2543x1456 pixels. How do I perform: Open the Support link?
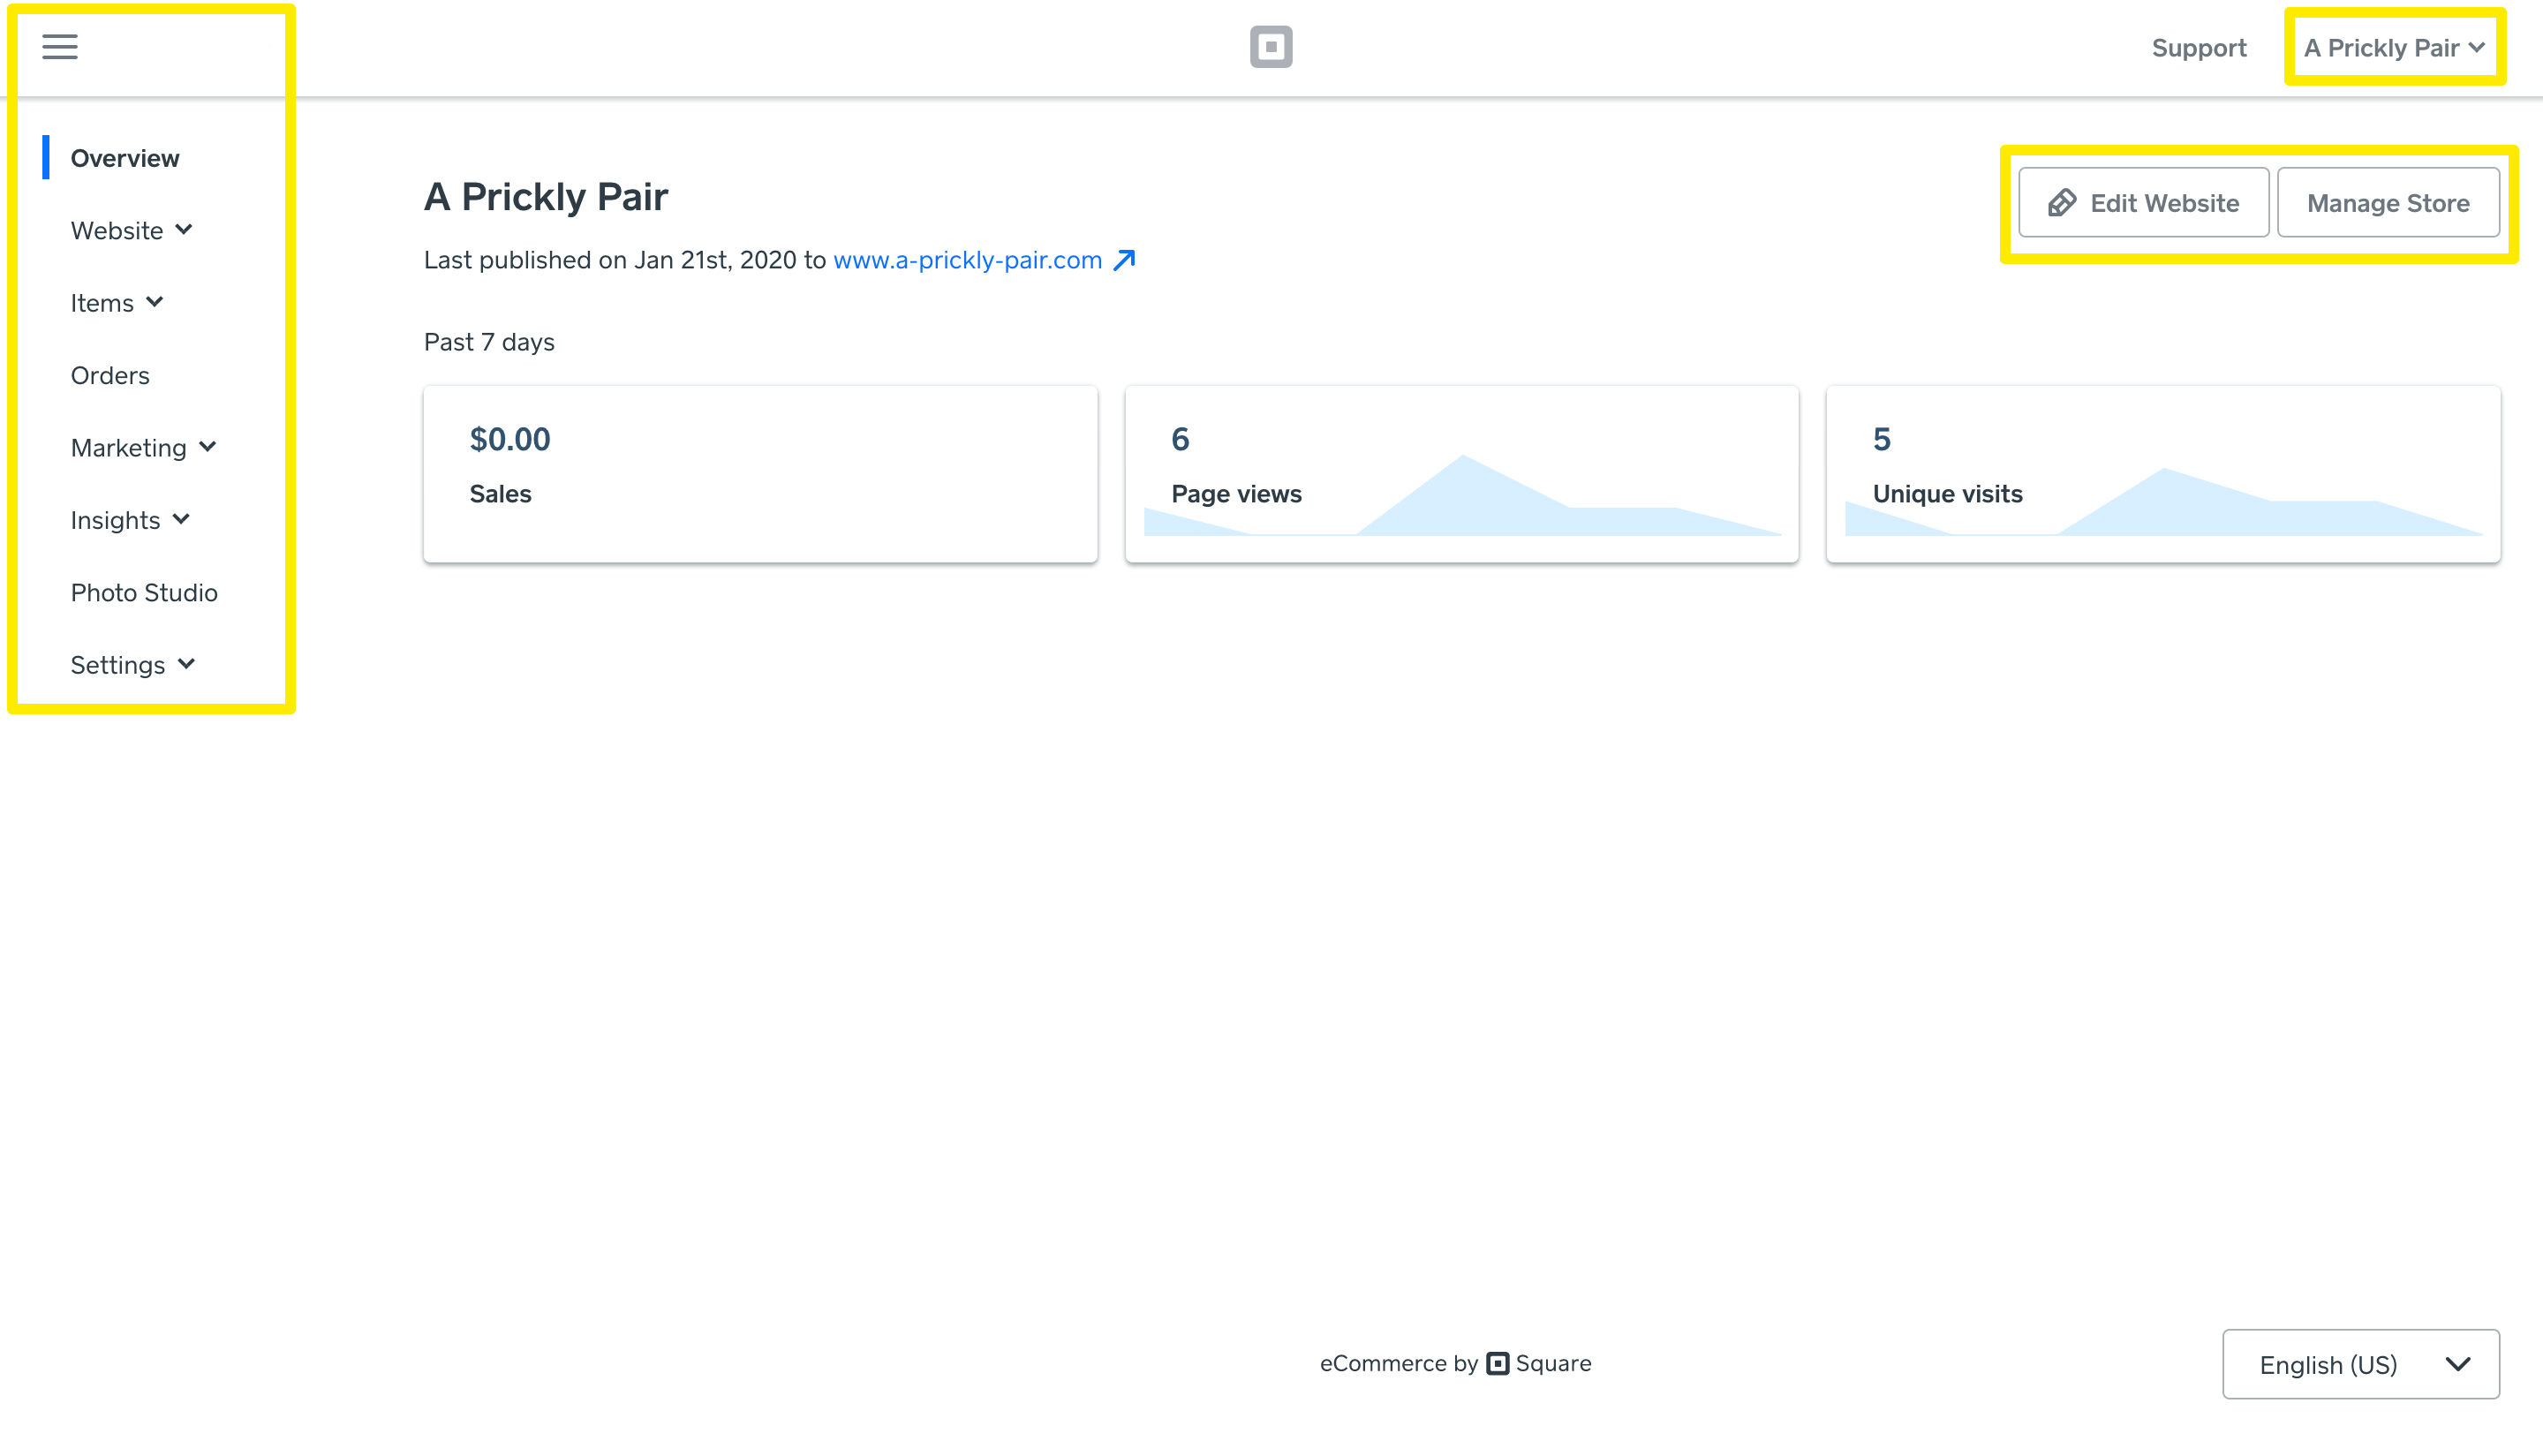[2199, 48]
